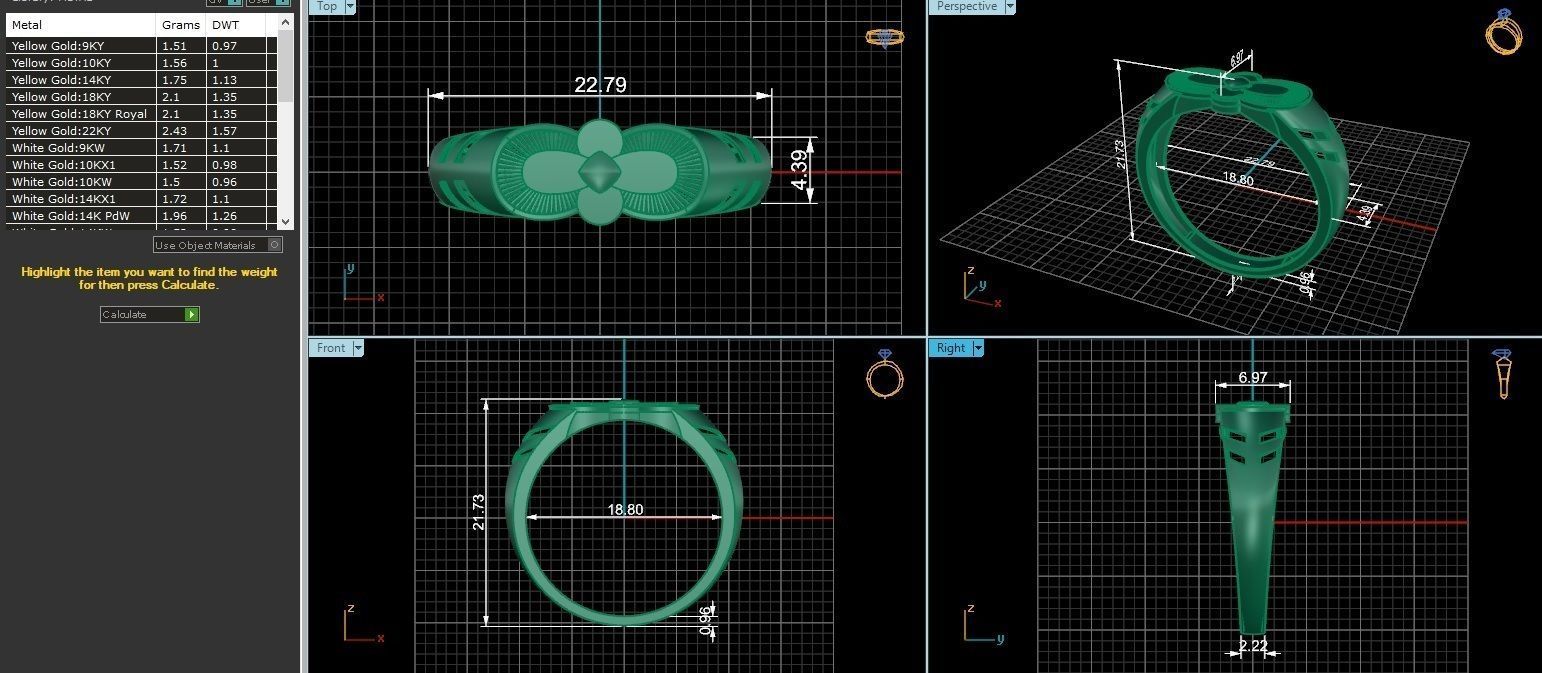1542x673 pixels.
Task: Open the Perspective viewport dropdown arrow
Action: tap(1010, 6)
